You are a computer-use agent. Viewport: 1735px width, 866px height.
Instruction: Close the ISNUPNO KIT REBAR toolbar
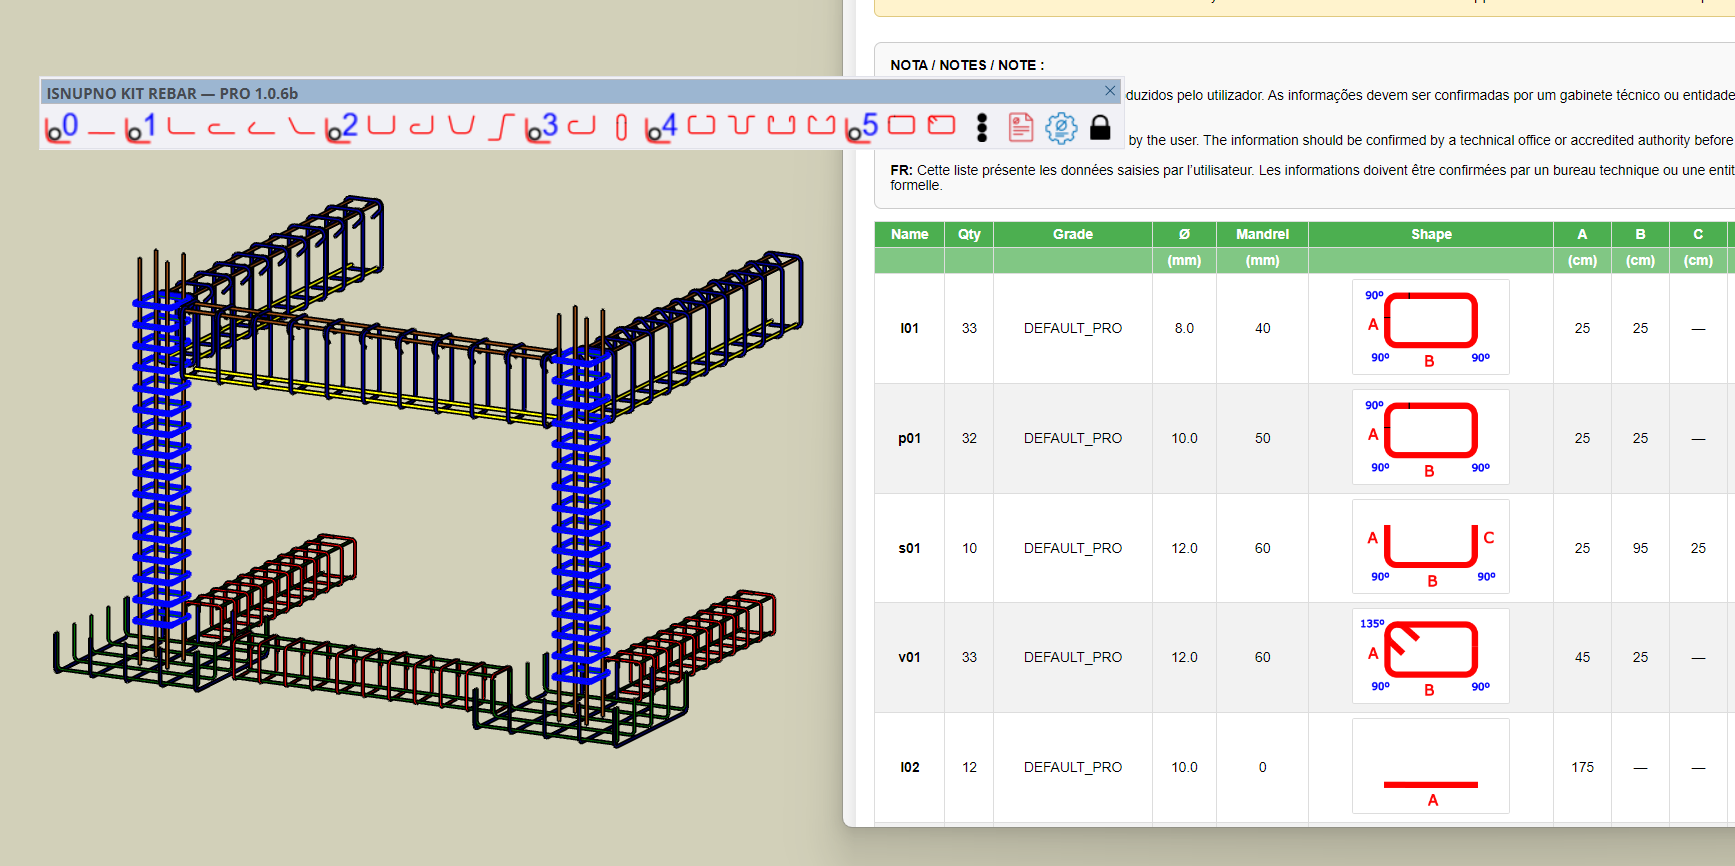(1110, 91)
